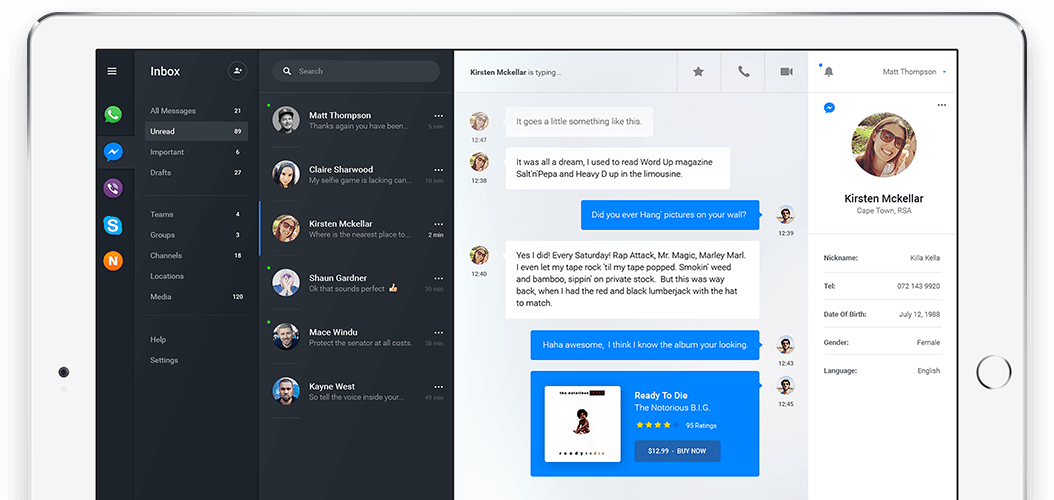Open the Settings link in sidebar
The image size is (1054, 500).
click(164, 360)
